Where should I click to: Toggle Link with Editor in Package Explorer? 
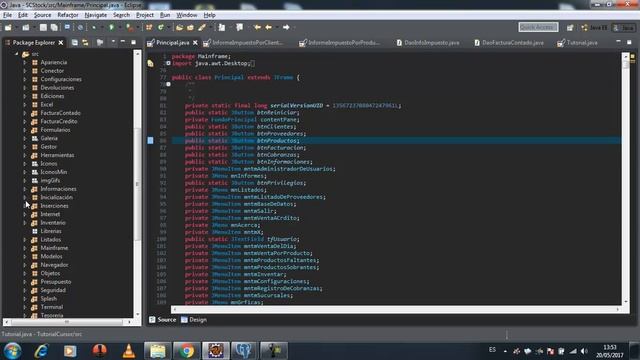[x=85, y=42]
